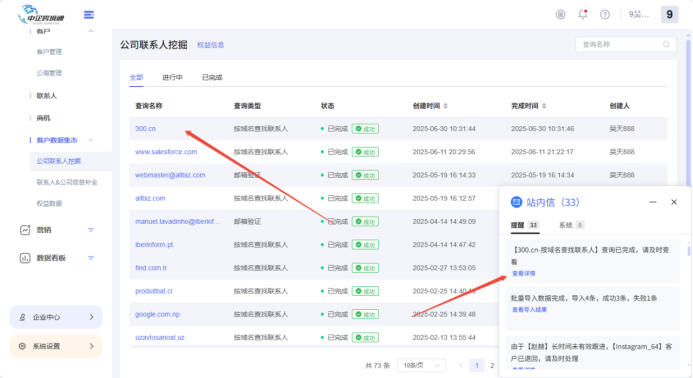Open 联系人 in the sidebar
The width and height of the screenshot is (693, 378).
pos(46,95)
